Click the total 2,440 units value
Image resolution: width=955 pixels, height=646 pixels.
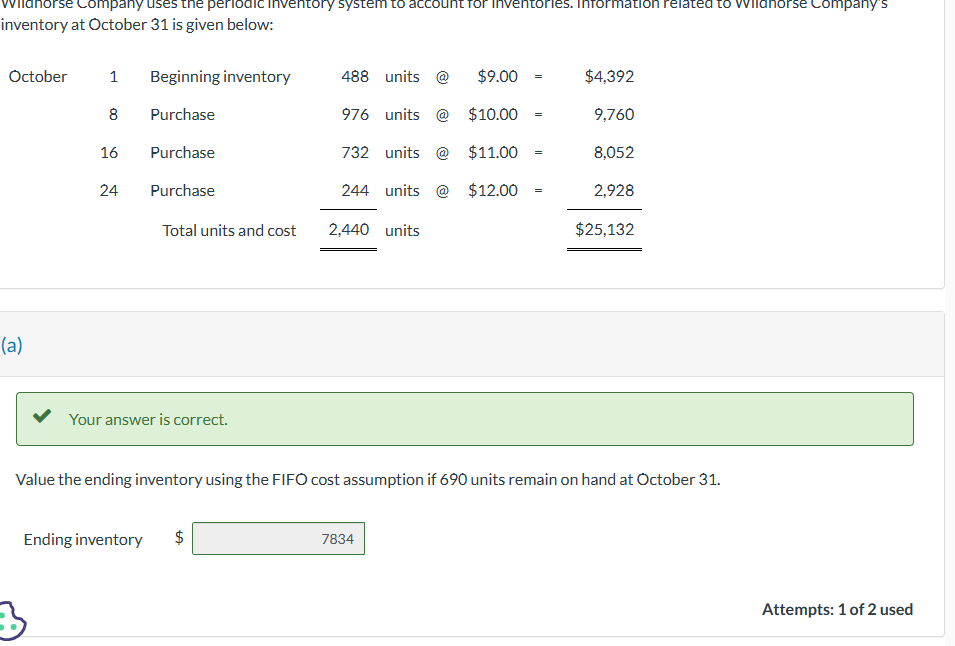(348, 229)
